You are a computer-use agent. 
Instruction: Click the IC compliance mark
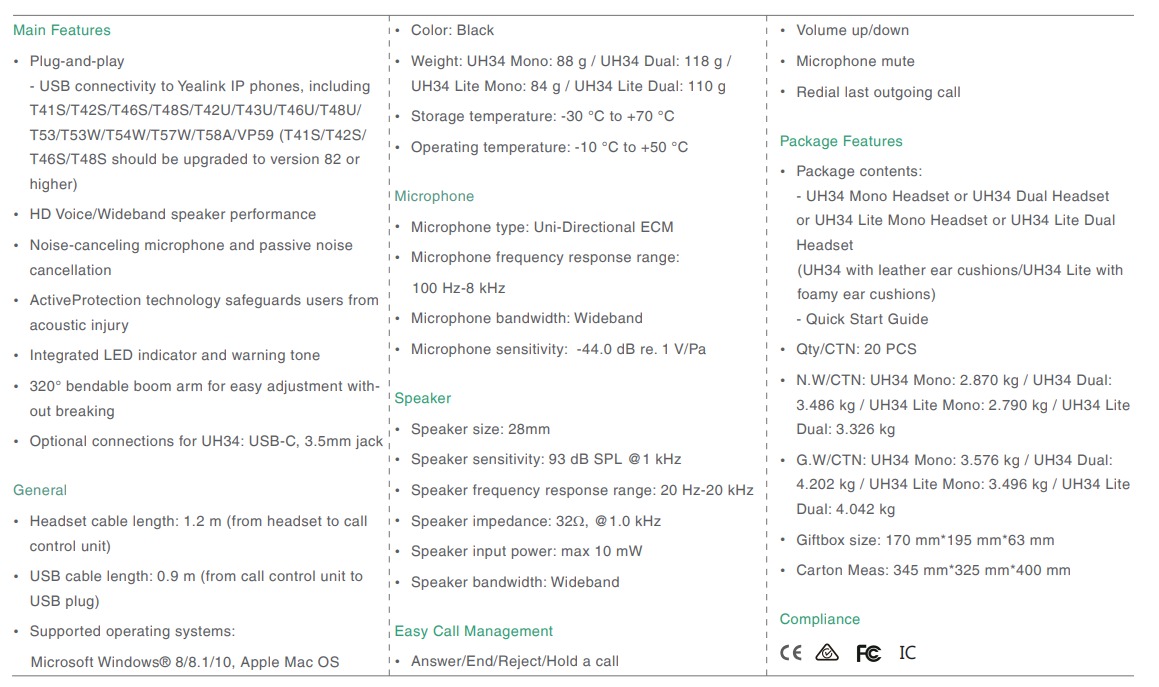pos(907,653)
